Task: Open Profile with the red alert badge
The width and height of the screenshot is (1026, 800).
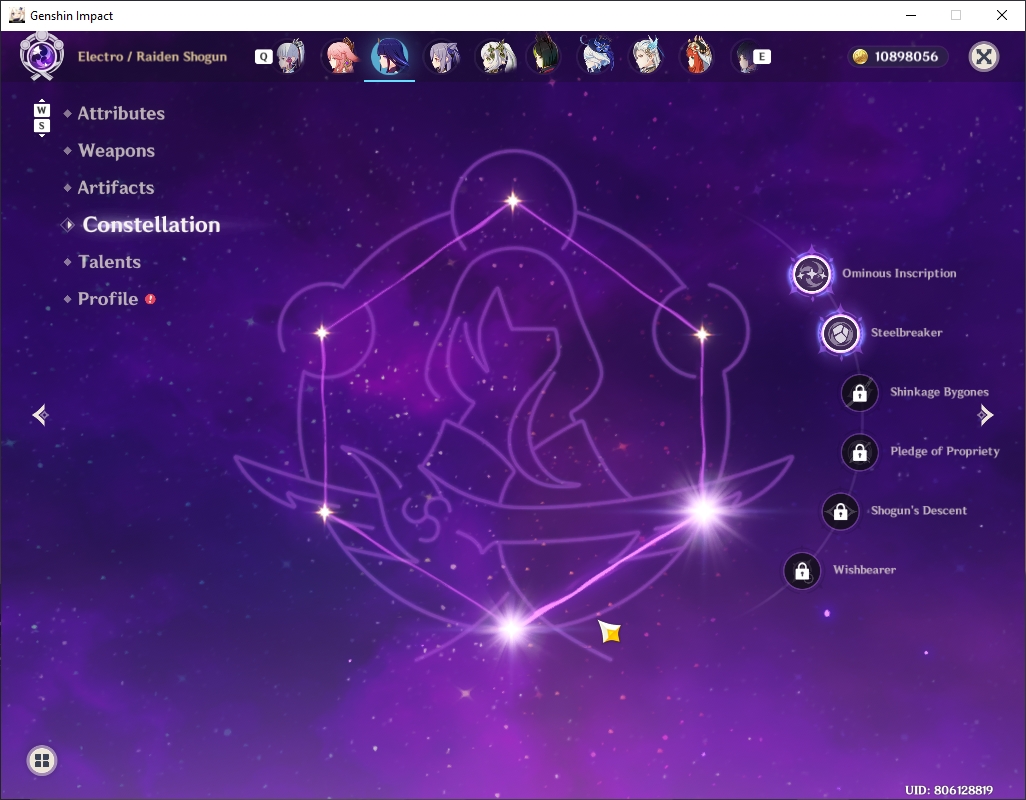Action: click(x=108, y=299)
